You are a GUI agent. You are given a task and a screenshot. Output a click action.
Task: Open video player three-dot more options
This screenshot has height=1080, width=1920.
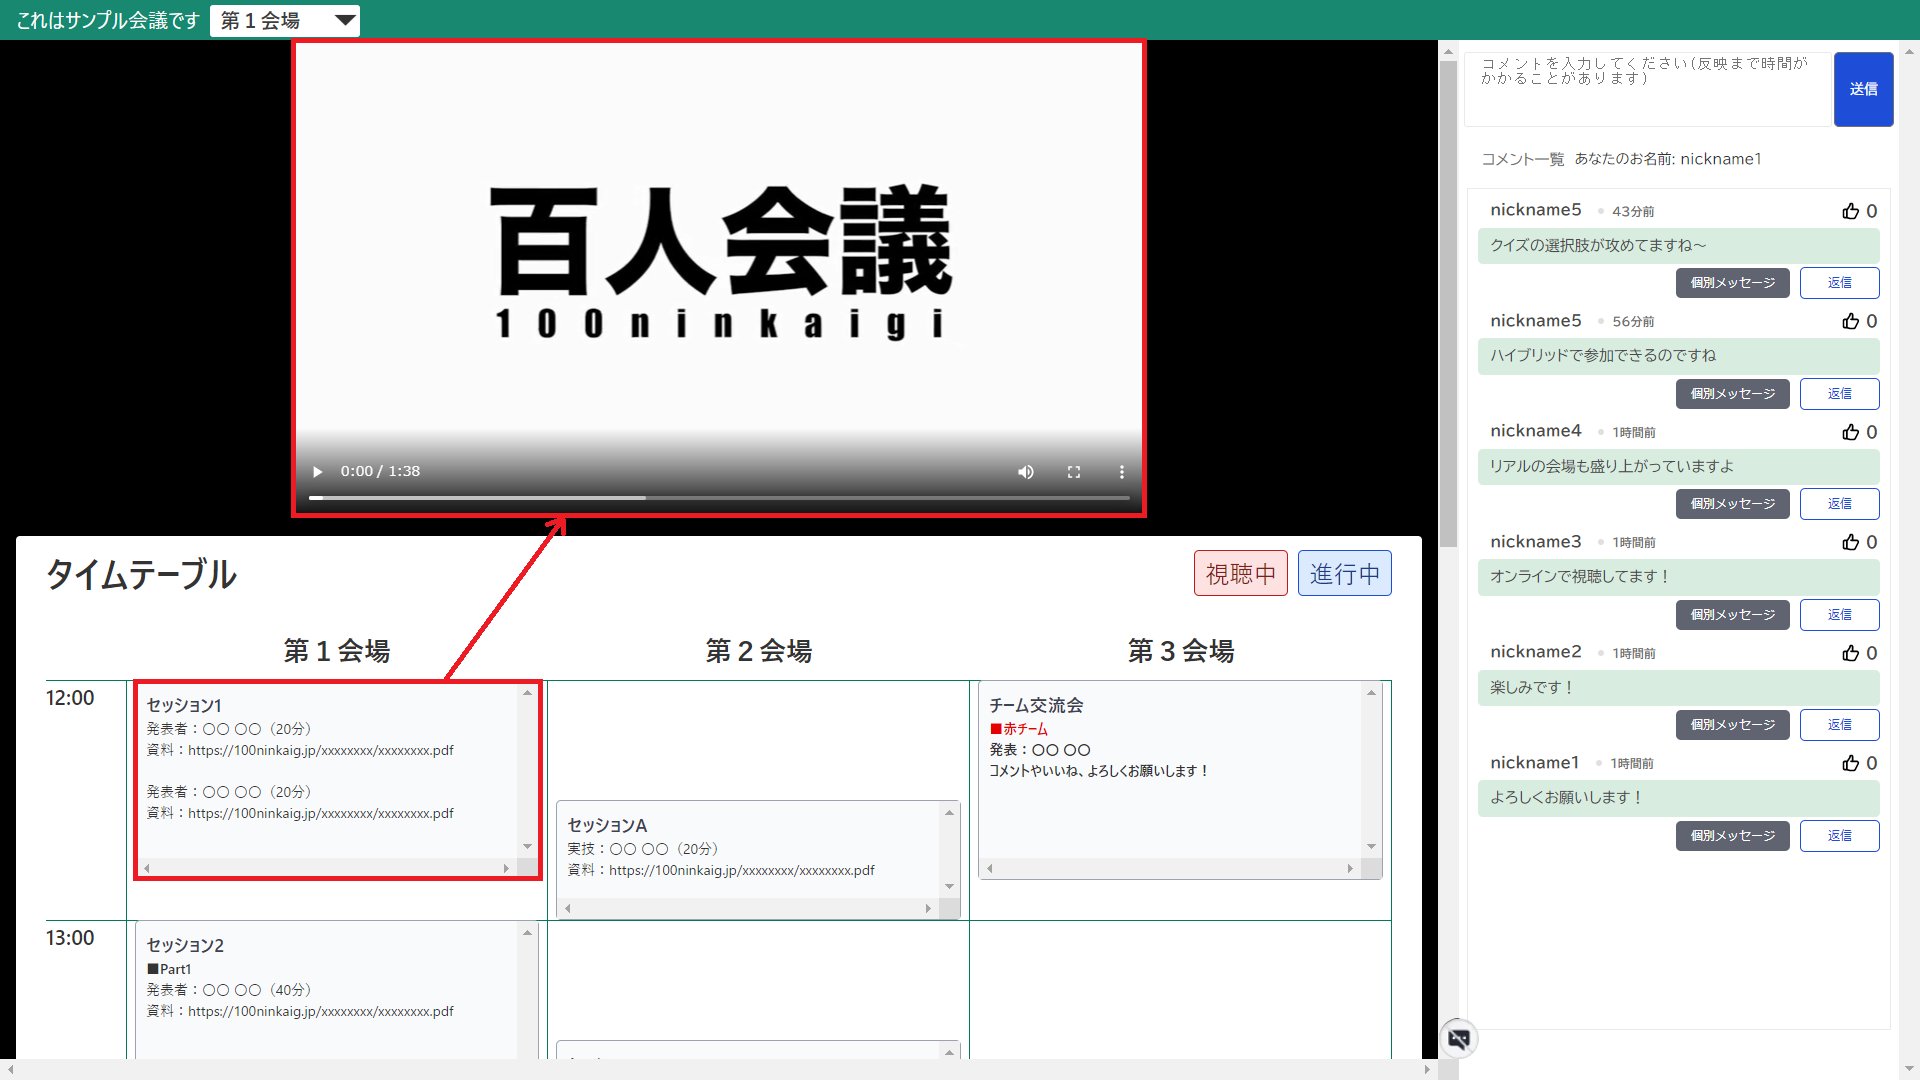point(1122,472)
